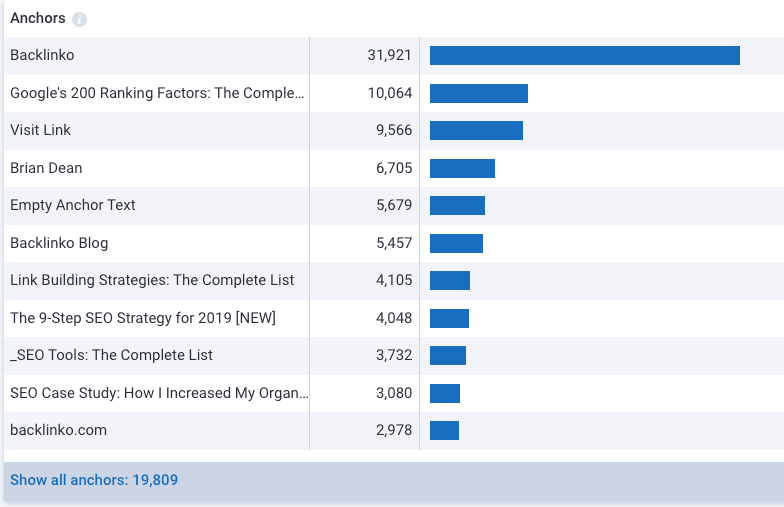Click the 3,080 count value

pos(394,393)
